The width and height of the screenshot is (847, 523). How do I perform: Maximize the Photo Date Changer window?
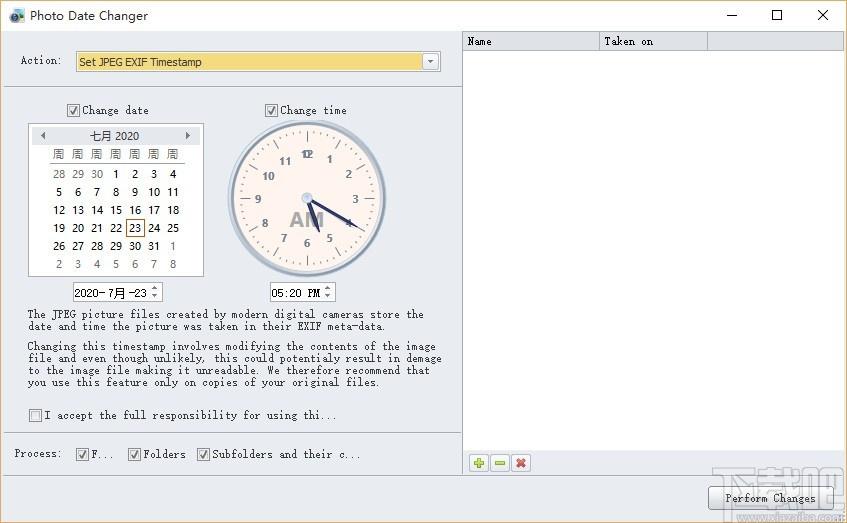(777, 15)
